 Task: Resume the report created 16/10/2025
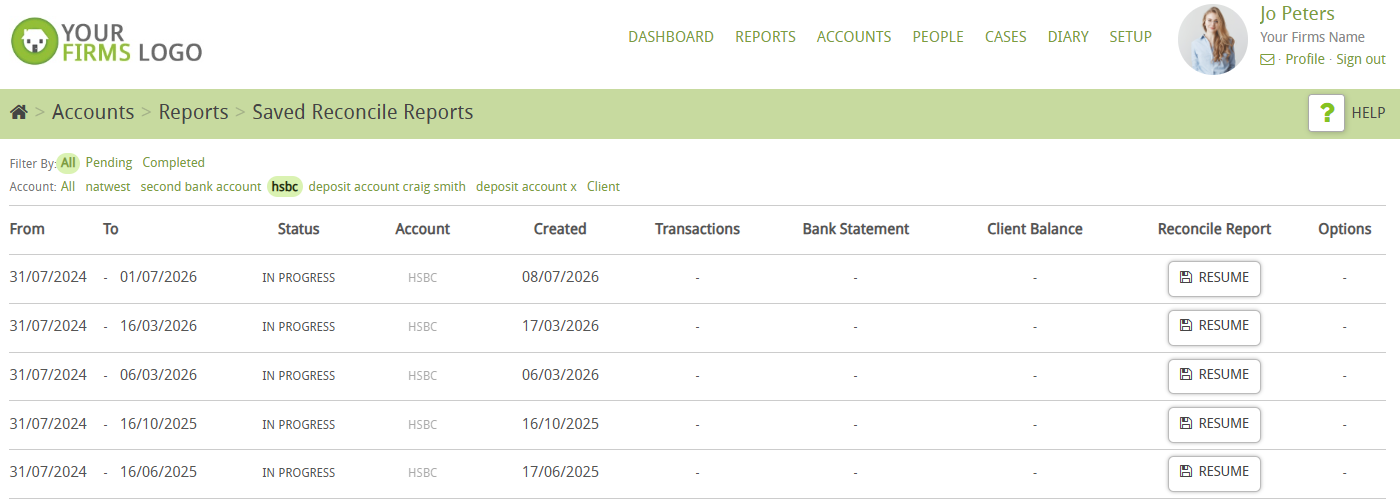click(1214, 424)
